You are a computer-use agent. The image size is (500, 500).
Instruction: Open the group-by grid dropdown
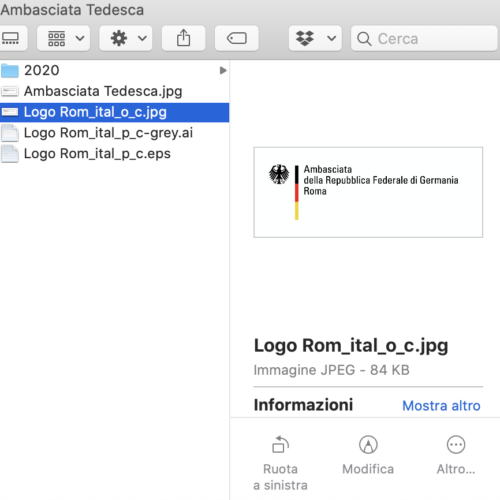click(63, 38)
